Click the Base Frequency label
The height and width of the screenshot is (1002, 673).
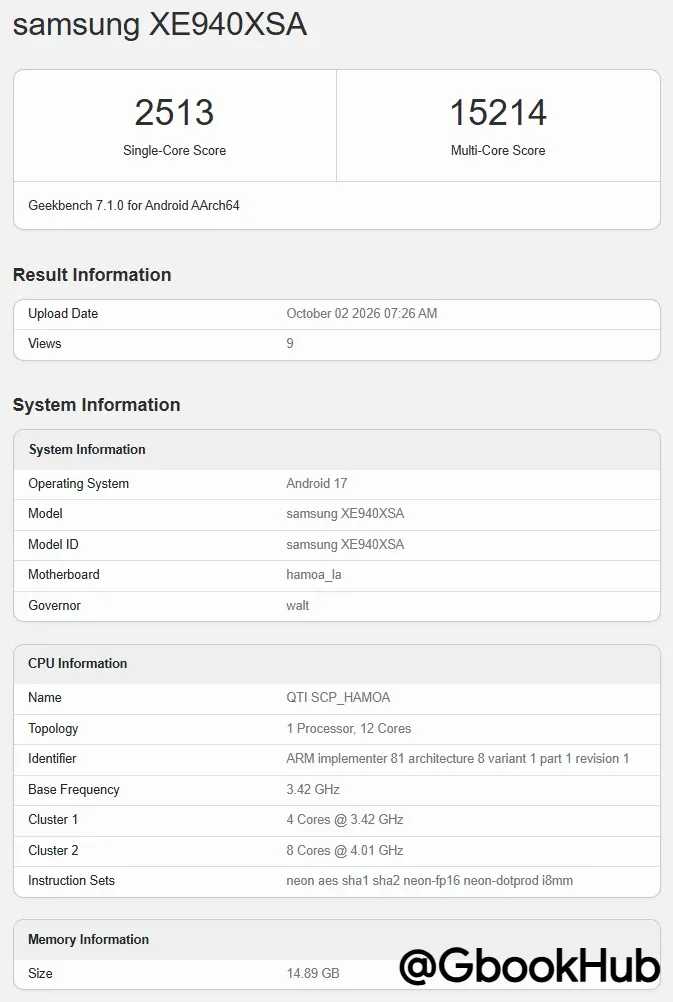pos(73,789)
